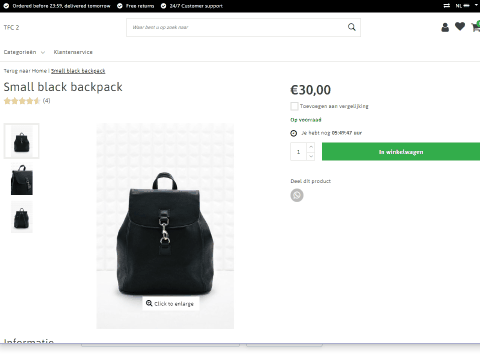Decrease quantity with the down arrow
The width and height of the screenshot is (480, 360).
[311, 156]
